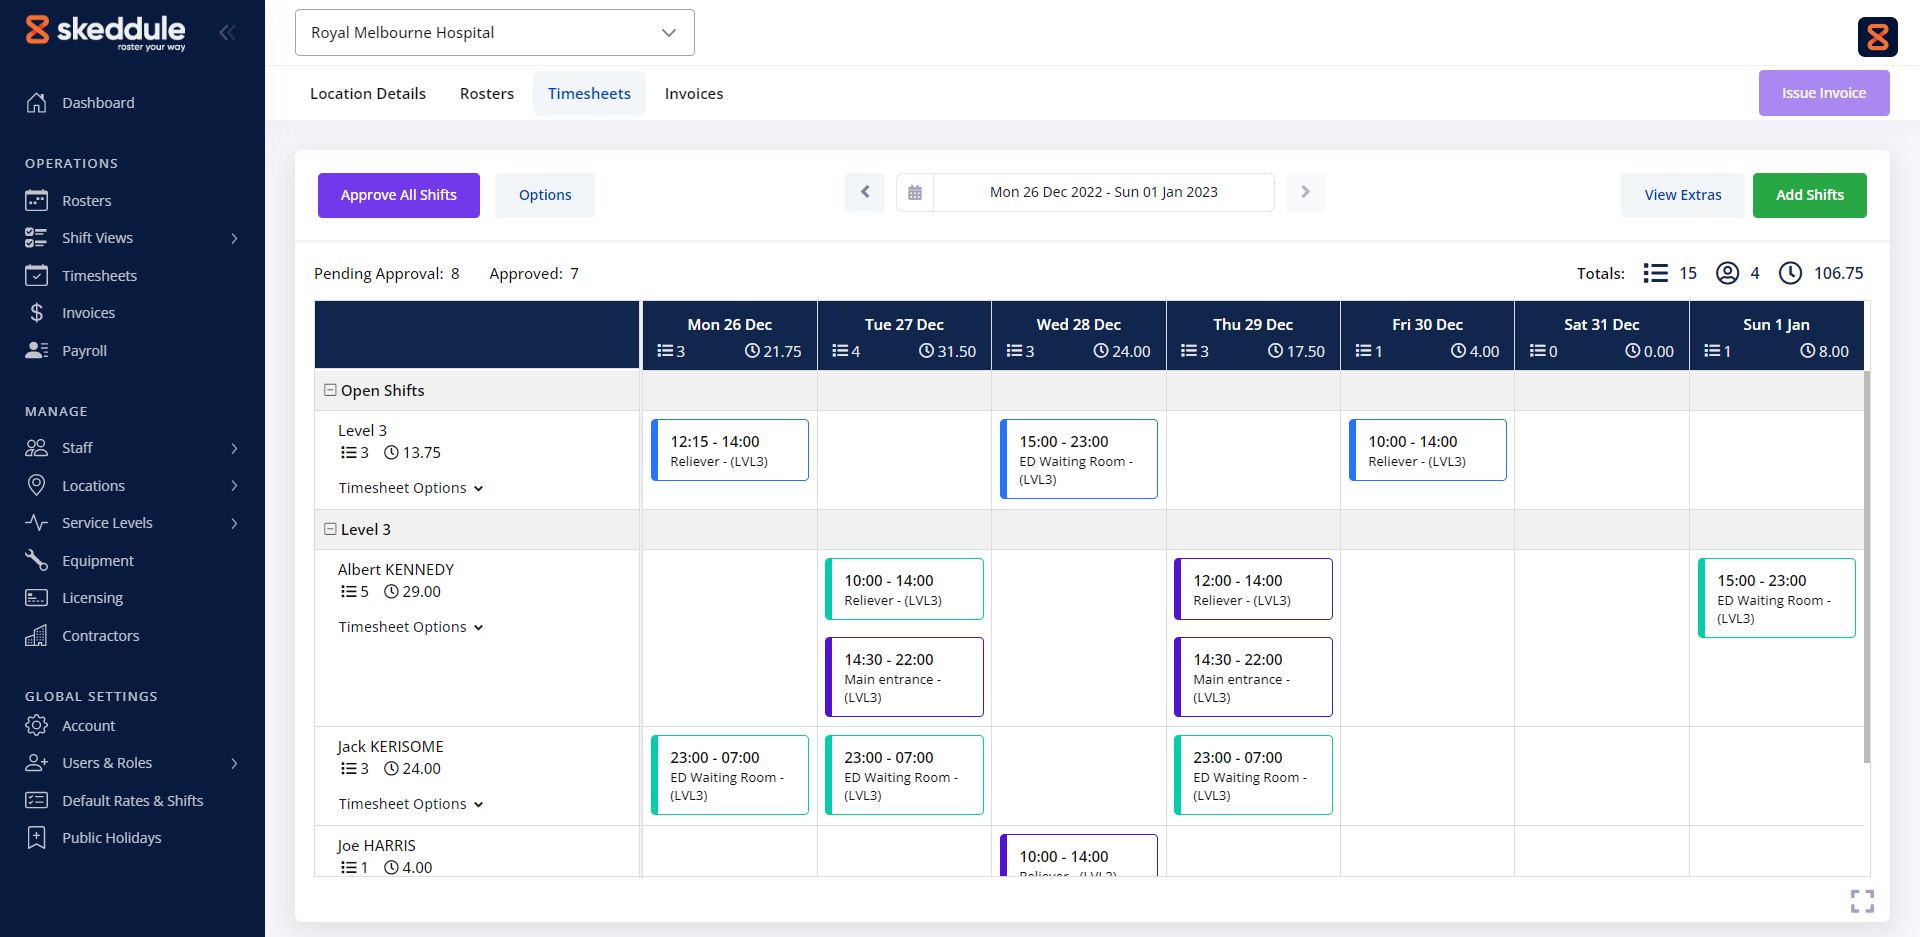Open the Royal Melbourne Hospital location dropdown
This screenshot has width=1920, height=937.
click(x=494, y=33)
